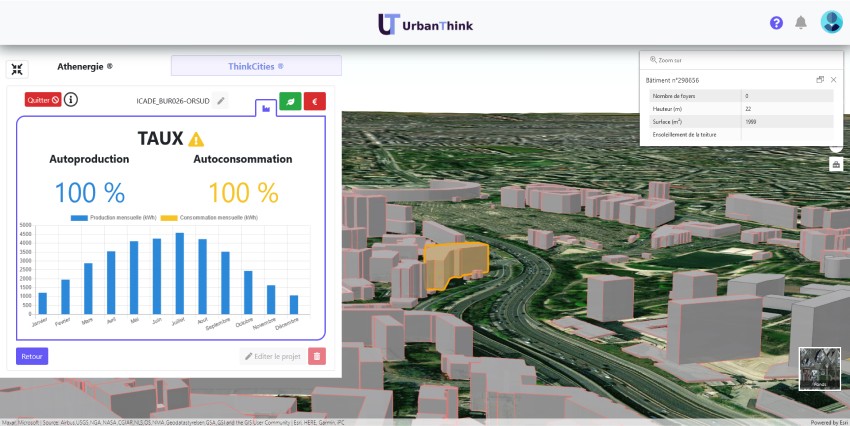Viewport: 850px width, 426px height.
Task: Click the UrbanThink logo
Action: (x=426, y=24)
